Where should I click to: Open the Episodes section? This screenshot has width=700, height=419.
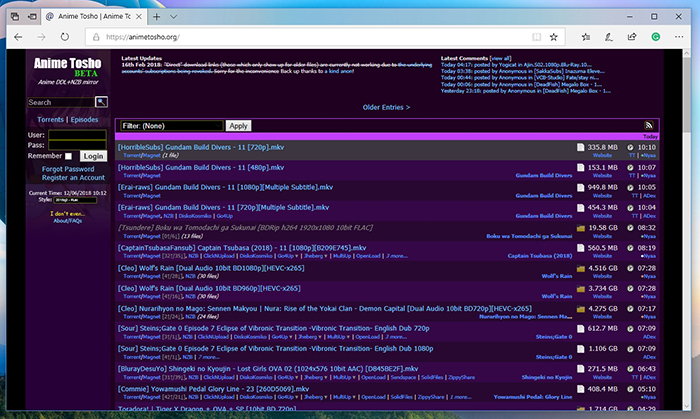point(84,120)
